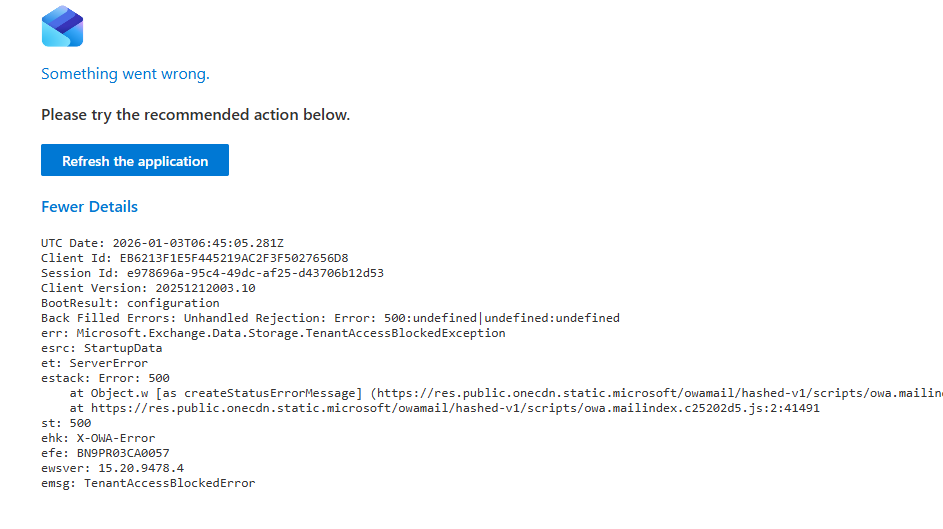This screenshot has width=943, height=529.
Task: Click the Session Id line
Action: [212, 273]
